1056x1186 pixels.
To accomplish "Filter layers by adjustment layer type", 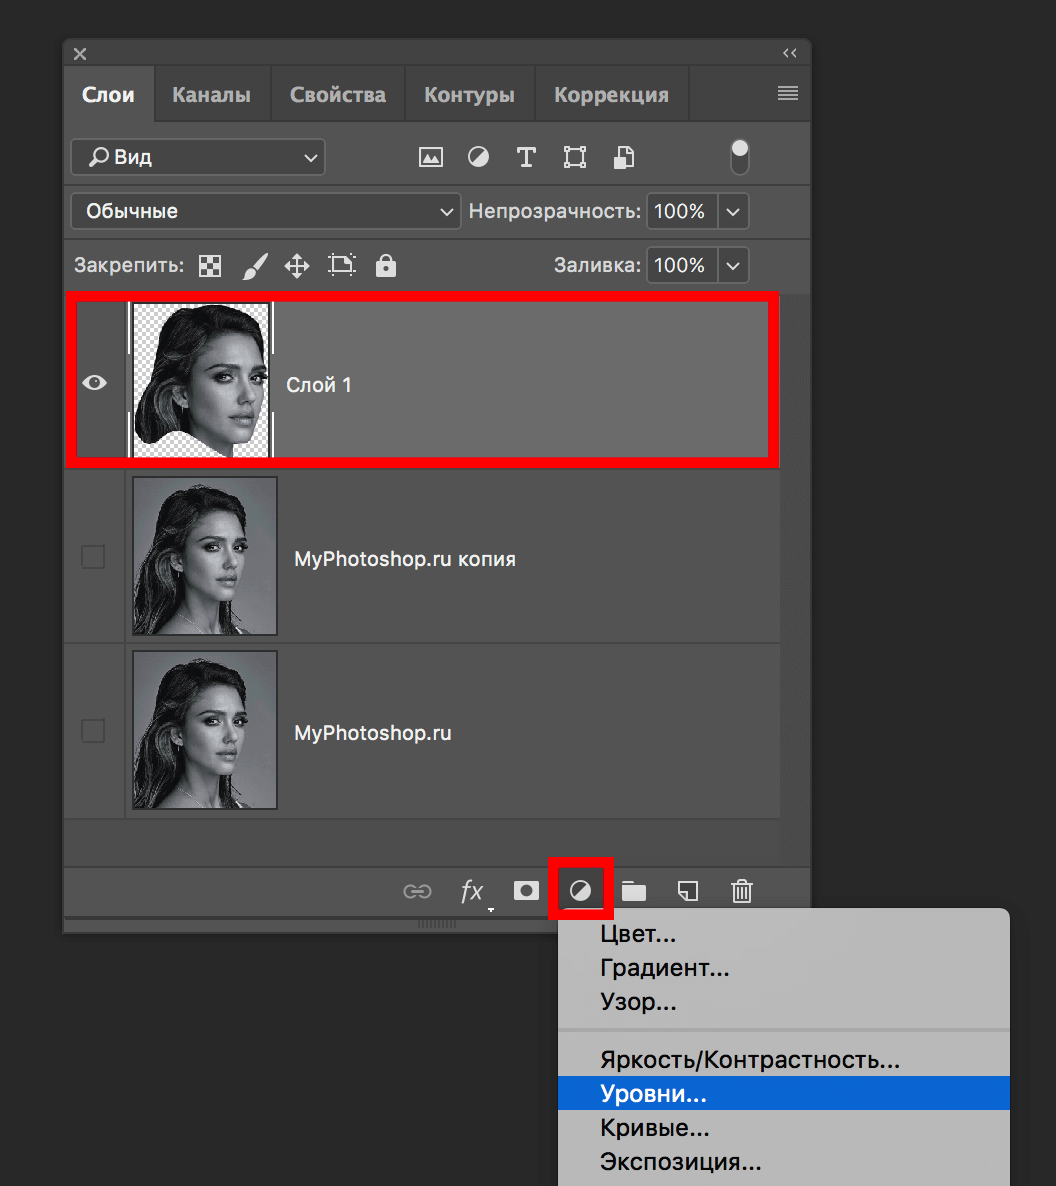I will pyautogui.click(x=479, y=157).
